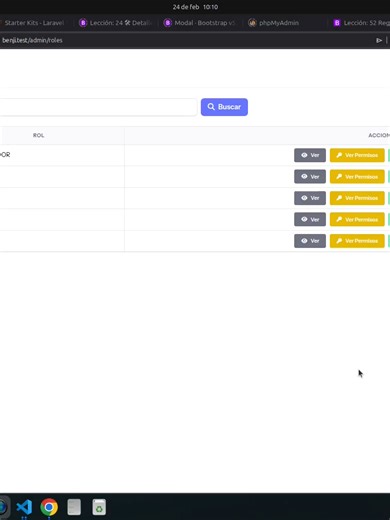The width and height of the screenshot is (390, 520).
Task: Focus the search text field beside Buscar
Action: (x=98, y=107)
